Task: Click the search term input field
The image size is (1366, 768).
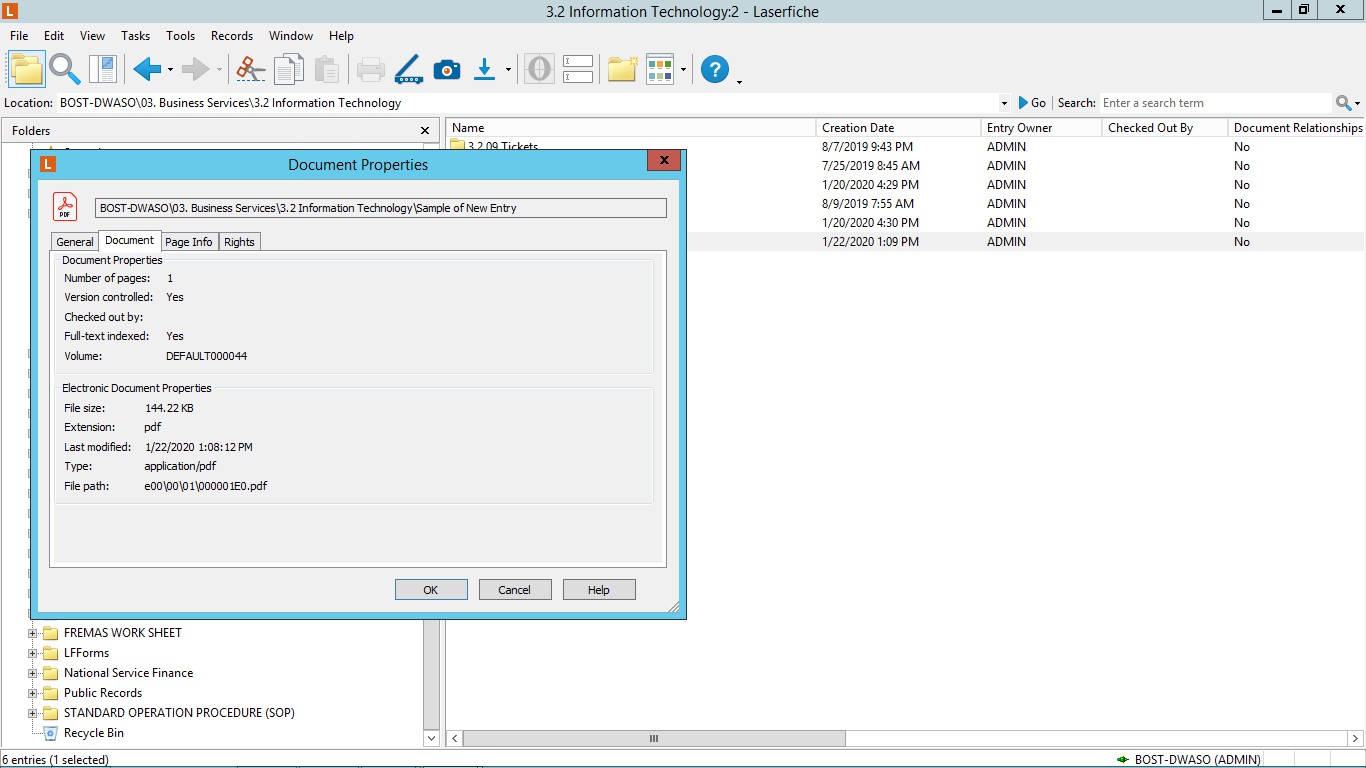Action: click(x=1214, y=103)
